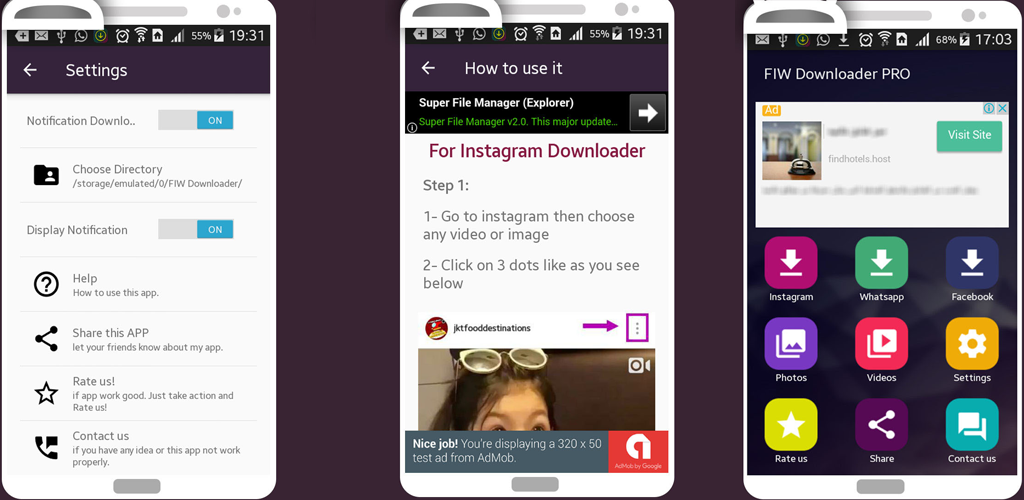Open the Videos gallery tile
The width and height of the screenshot is (1024, 500).
(x=882, y=343)
